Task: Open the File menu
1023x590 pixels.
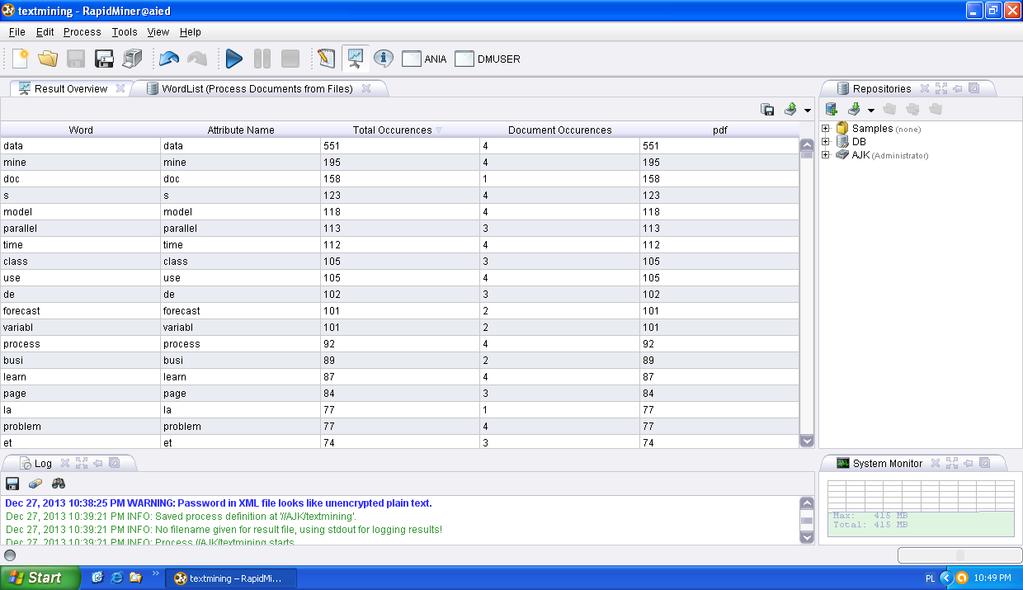Action: point(17,32)
